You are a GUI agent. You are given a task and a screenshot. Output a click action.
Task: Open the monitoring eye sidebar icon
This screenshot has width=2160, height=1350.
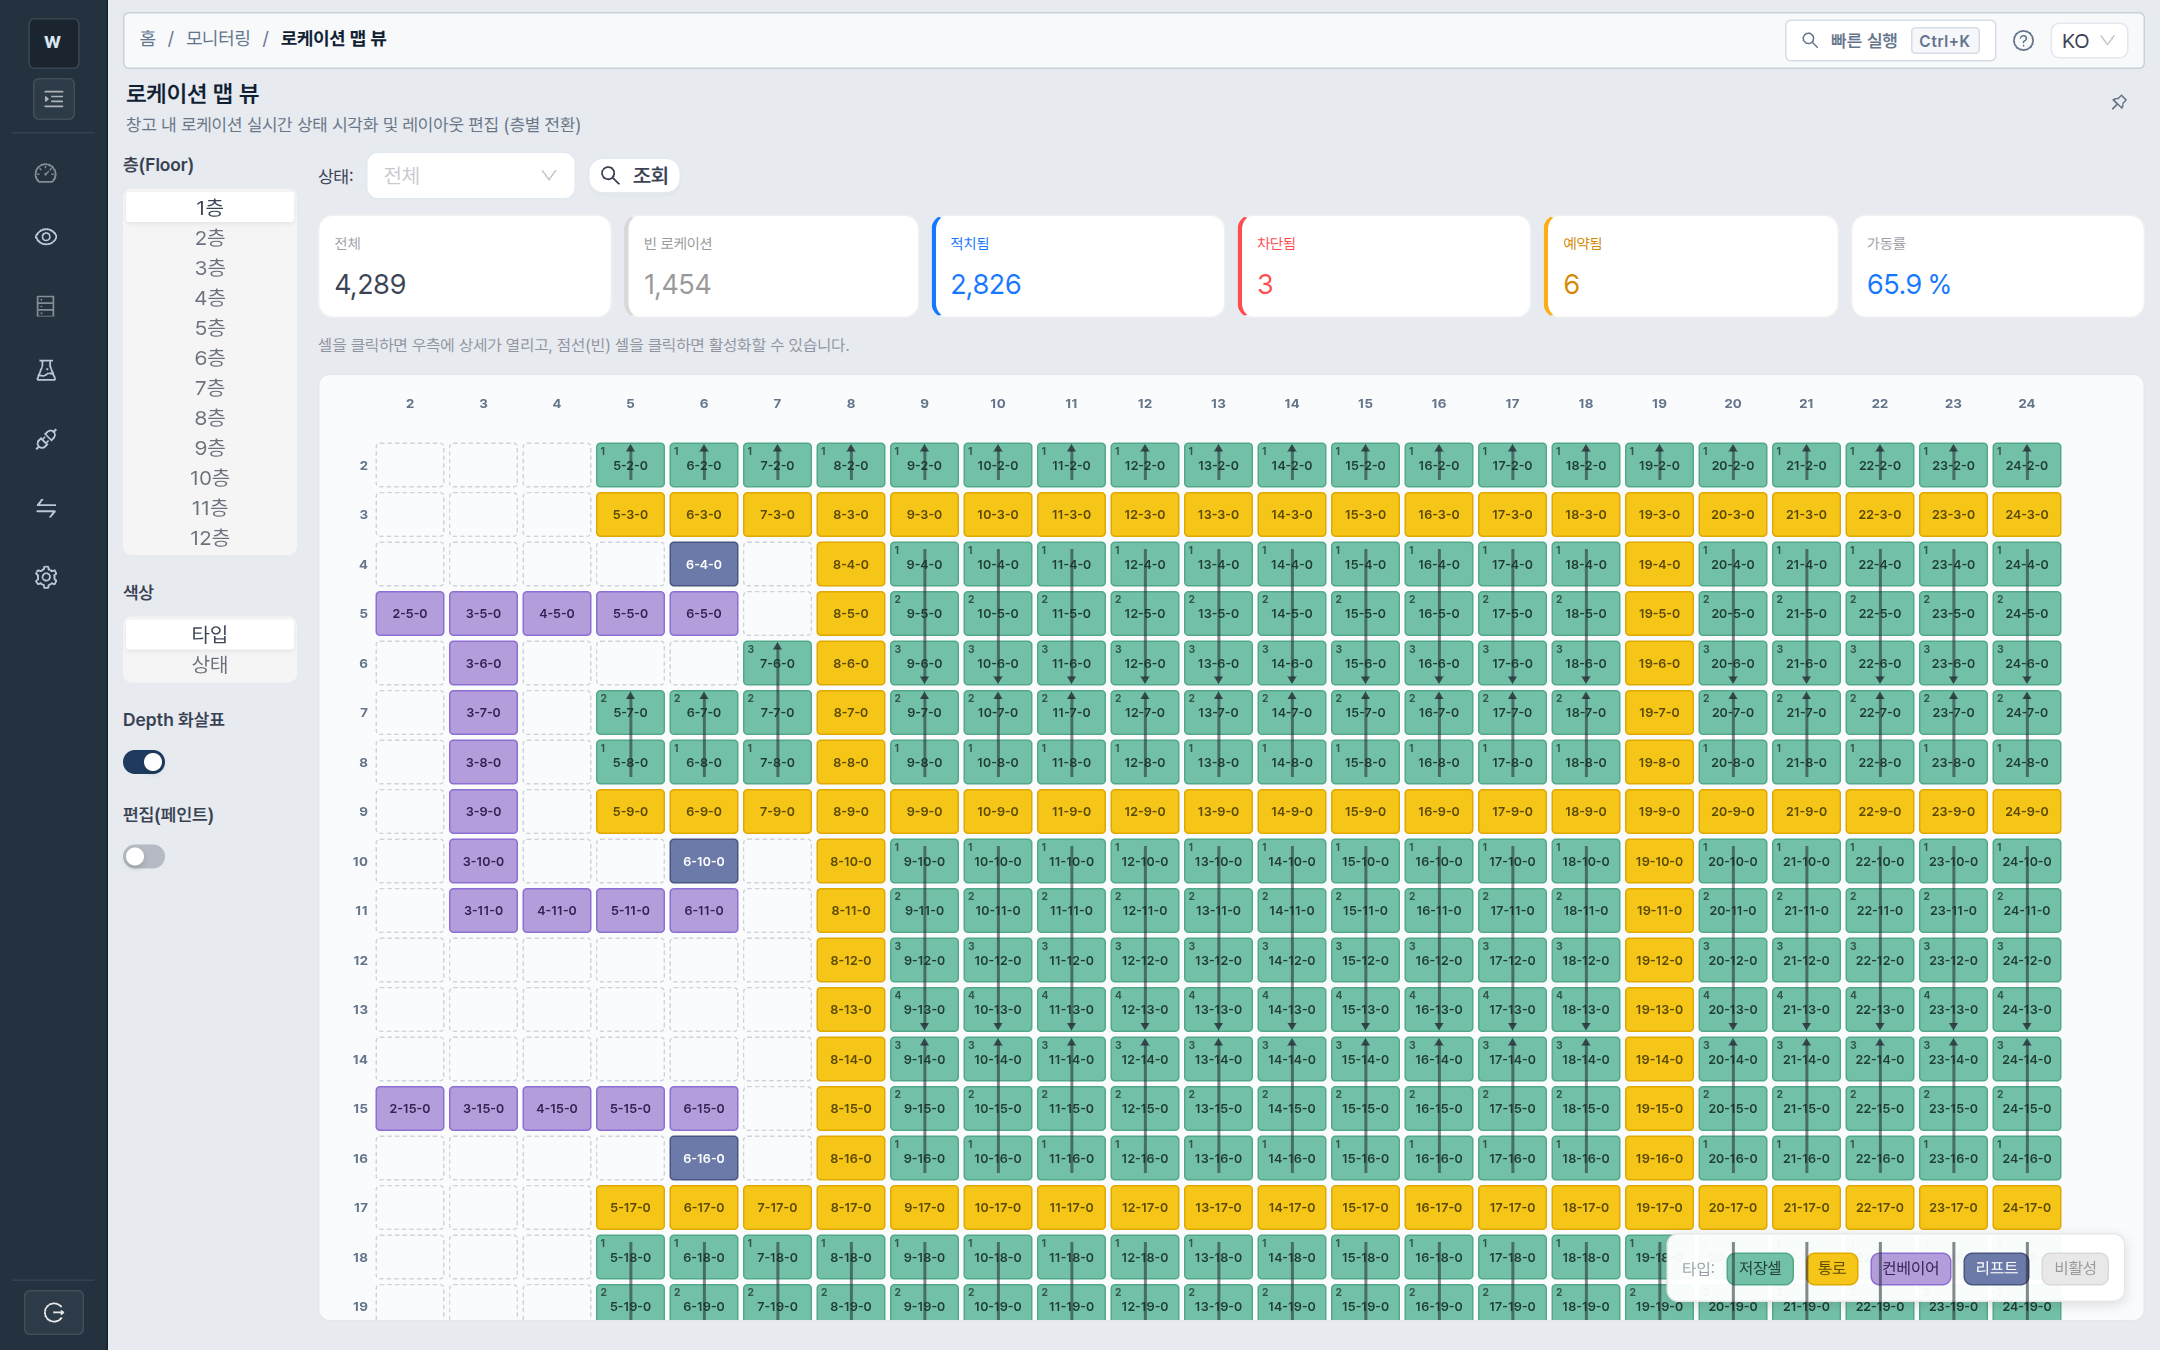click(x=46, y=237)
